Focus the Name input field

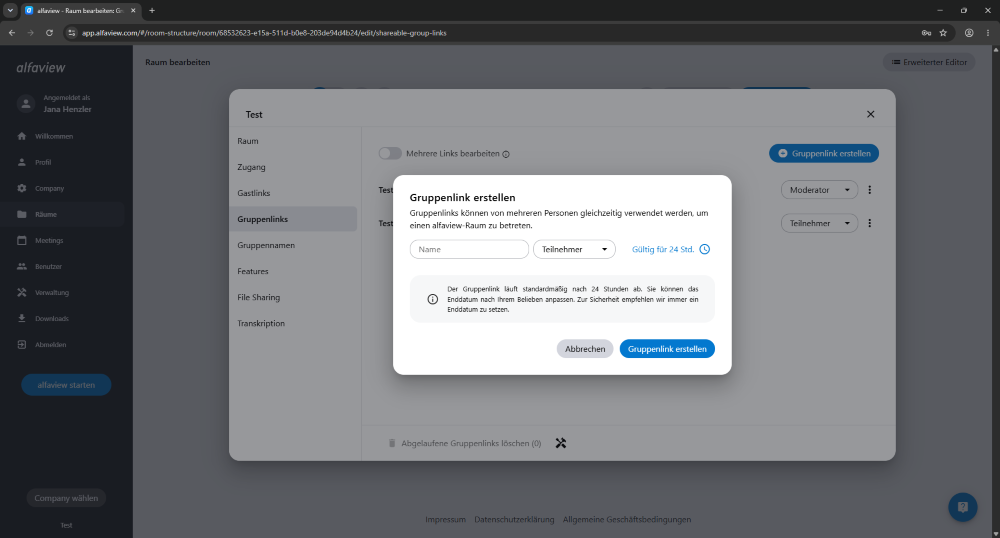(x=469, y=249)
